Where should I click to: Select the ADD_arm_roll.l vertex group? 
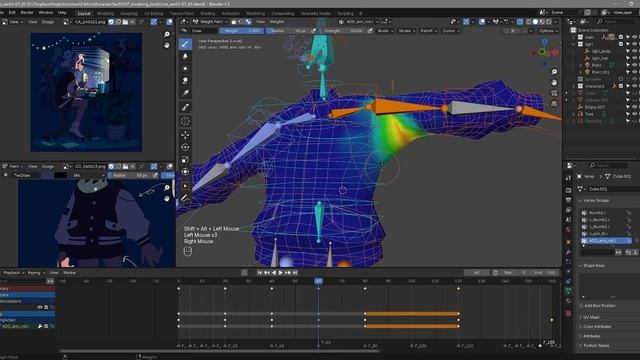(606, 241)
